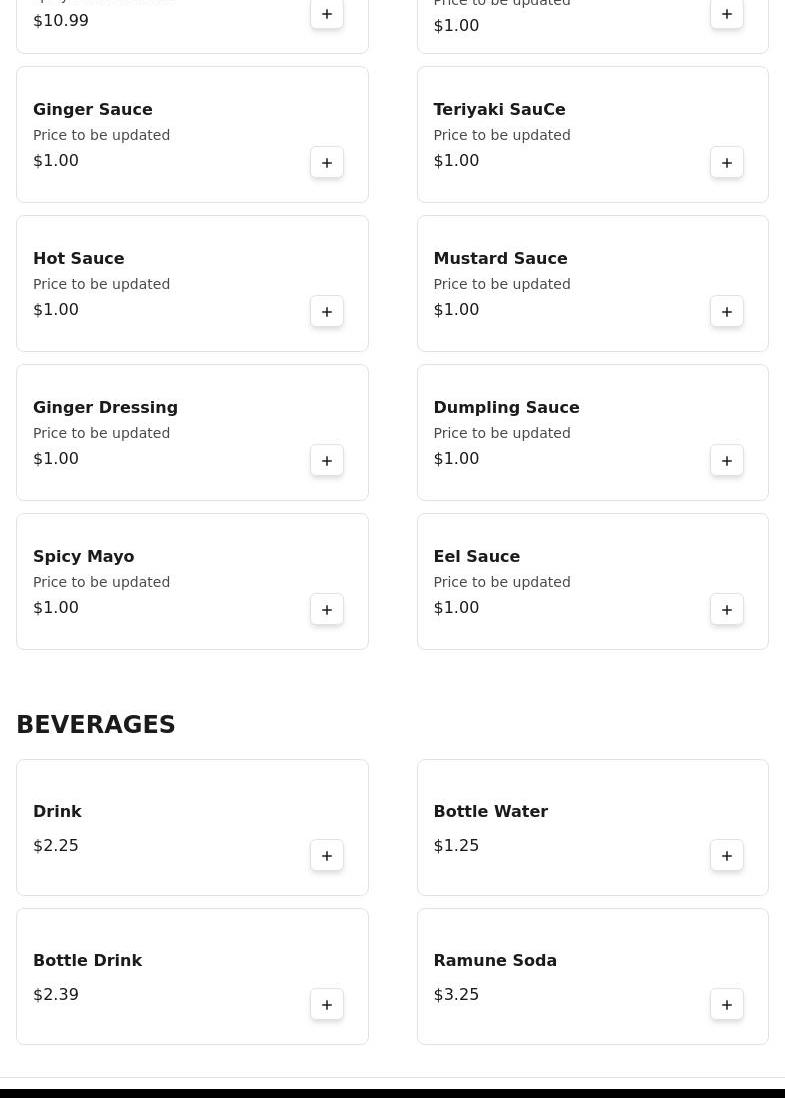Add Teriyaki Sauce using its plus button
The width and height of the screenshot is (785, 1098).
pos(727,162)
